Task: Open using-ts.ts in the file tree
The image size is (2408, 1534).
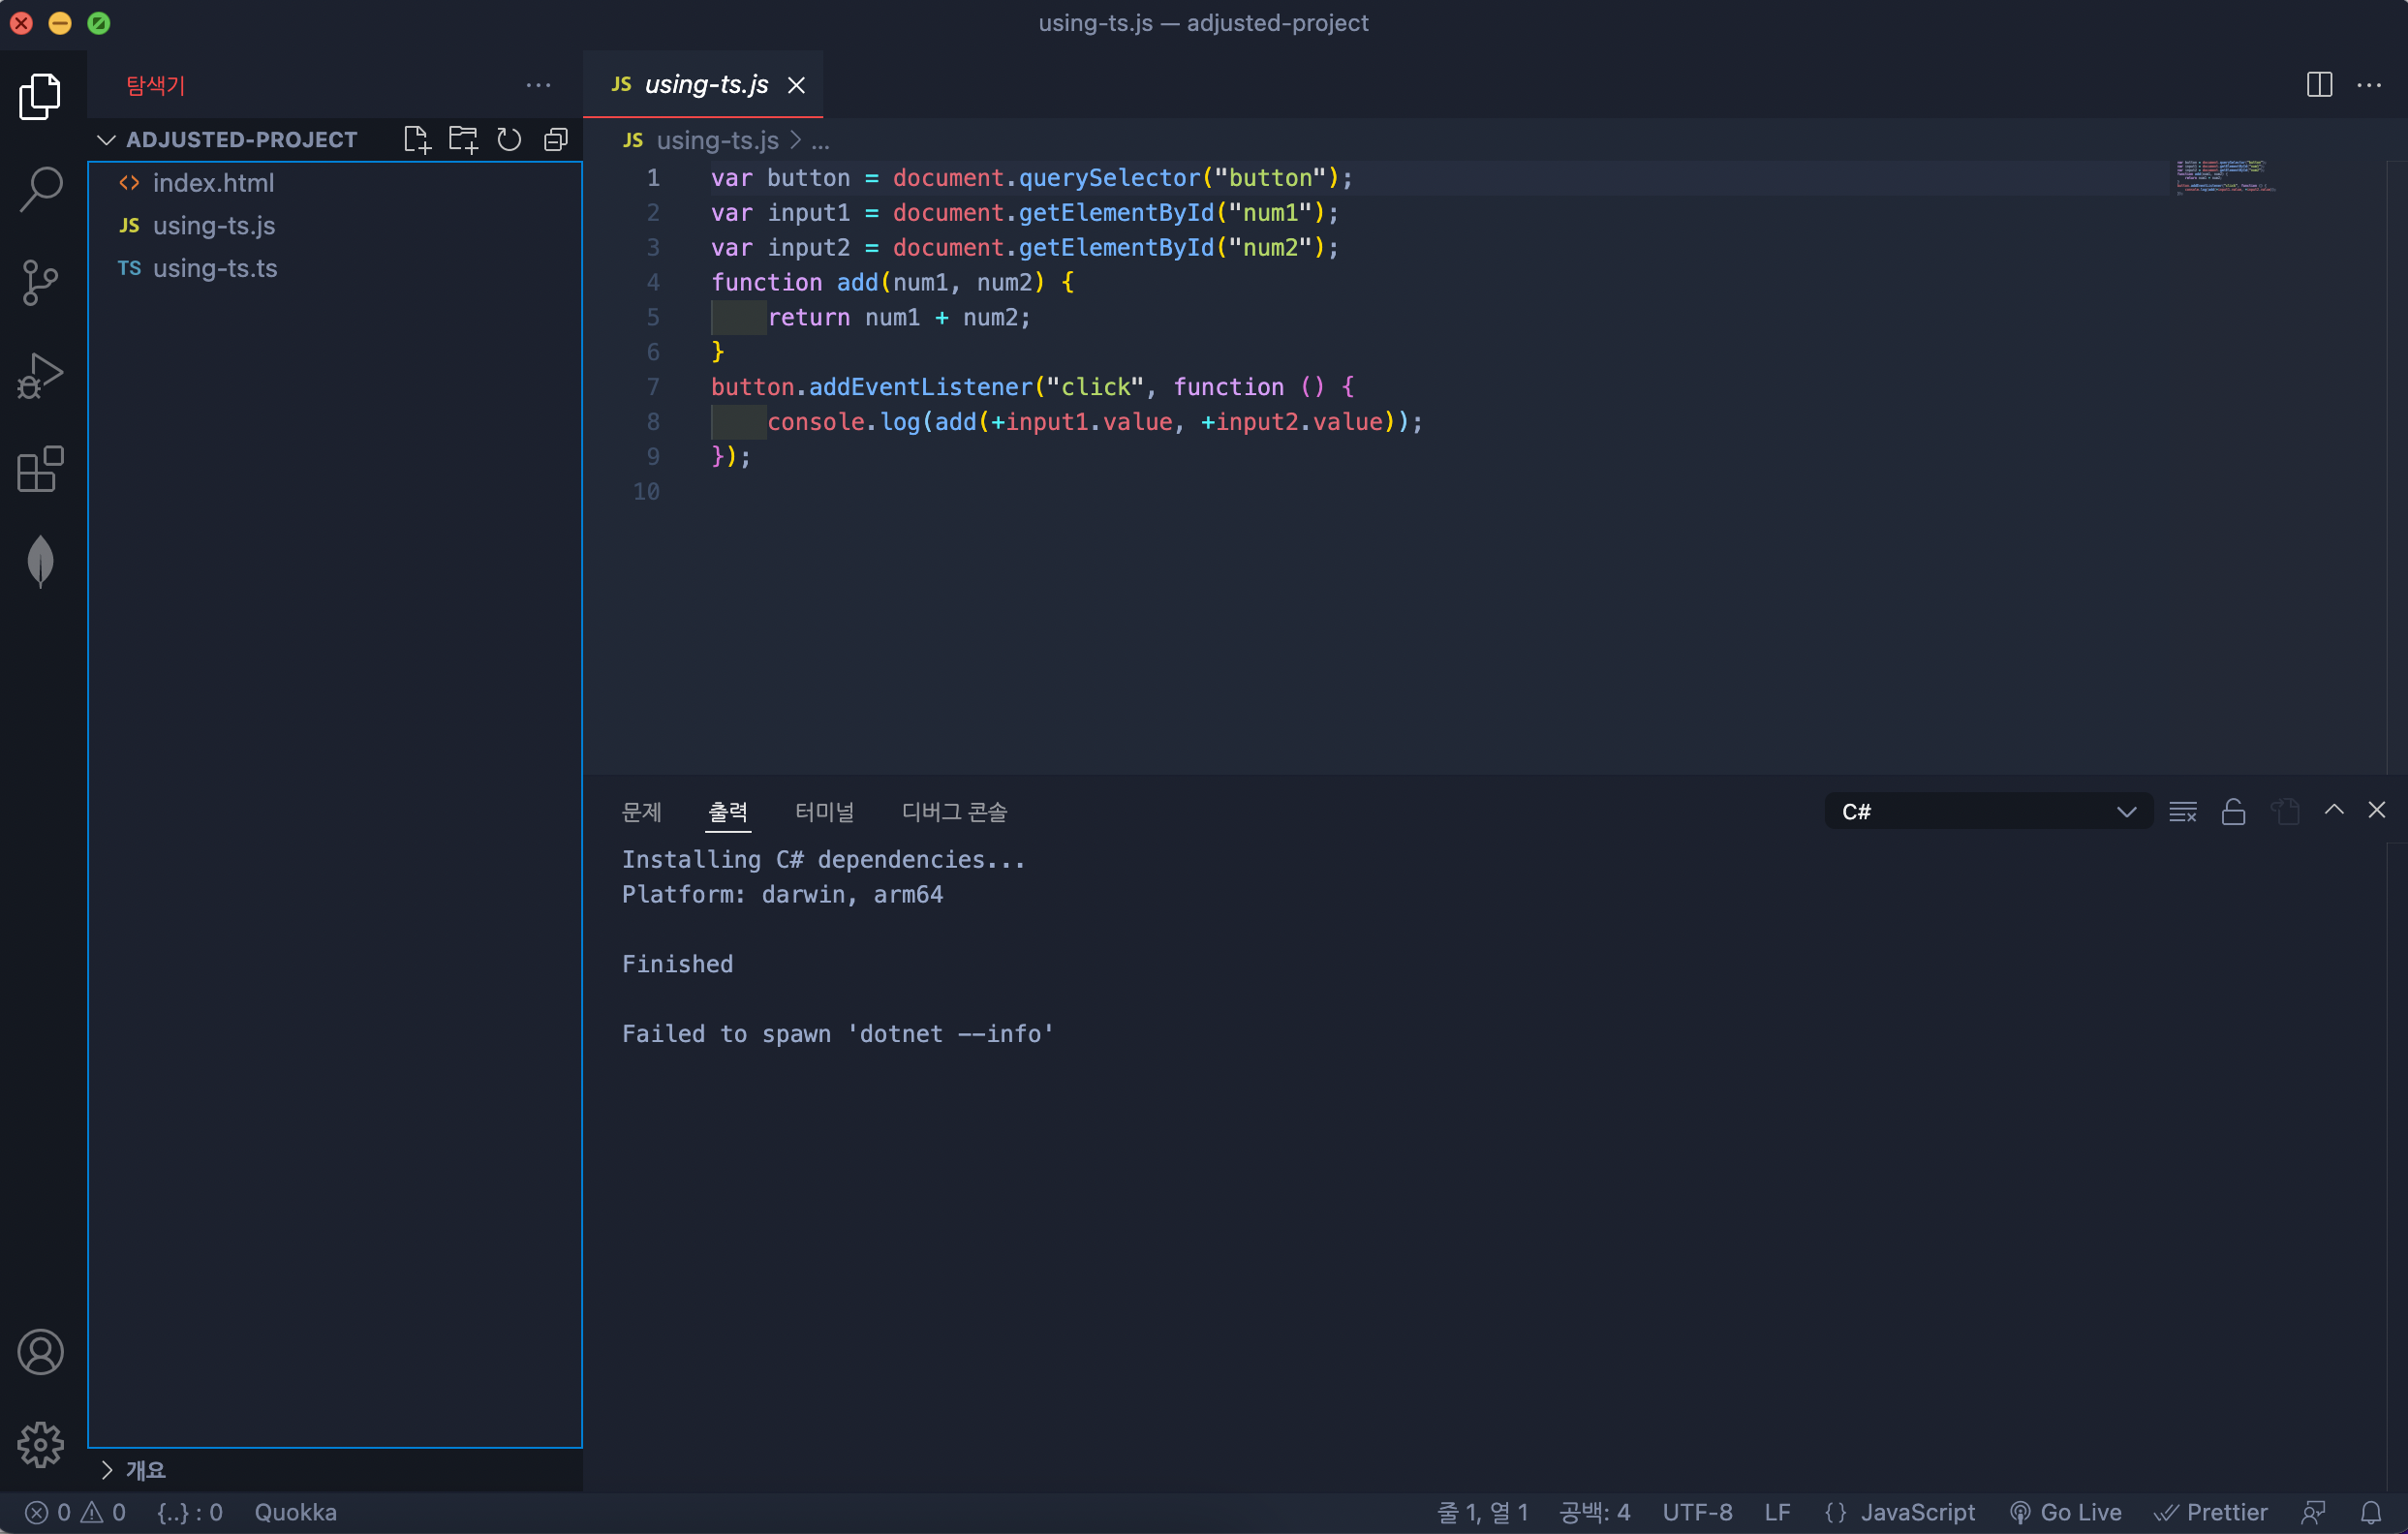Action: (215, 268)
